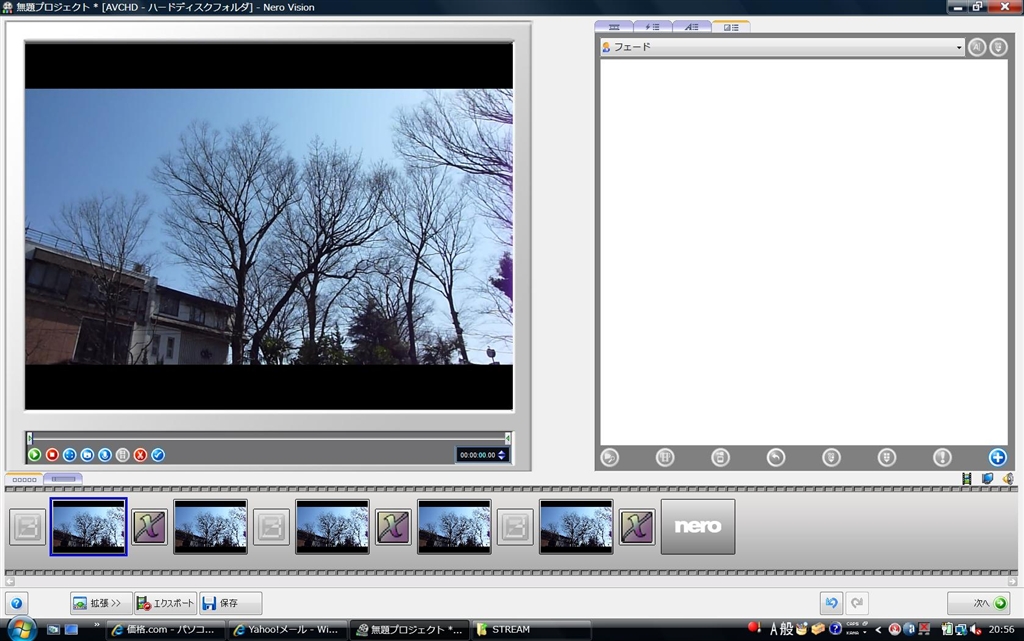The width and height of the screenshot is (1024, 641).
Task: Click the timecode stepper arrows
Action: point(502,455)
